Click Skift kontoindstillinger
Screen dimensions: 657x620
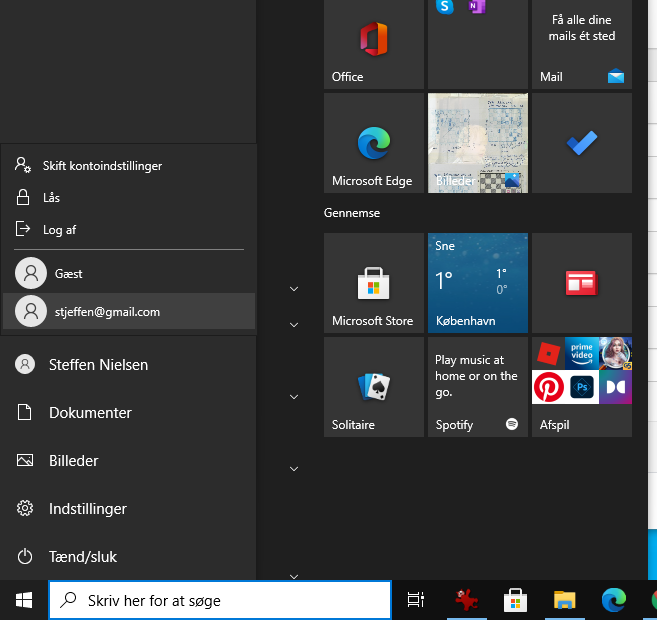pos(129,165)
